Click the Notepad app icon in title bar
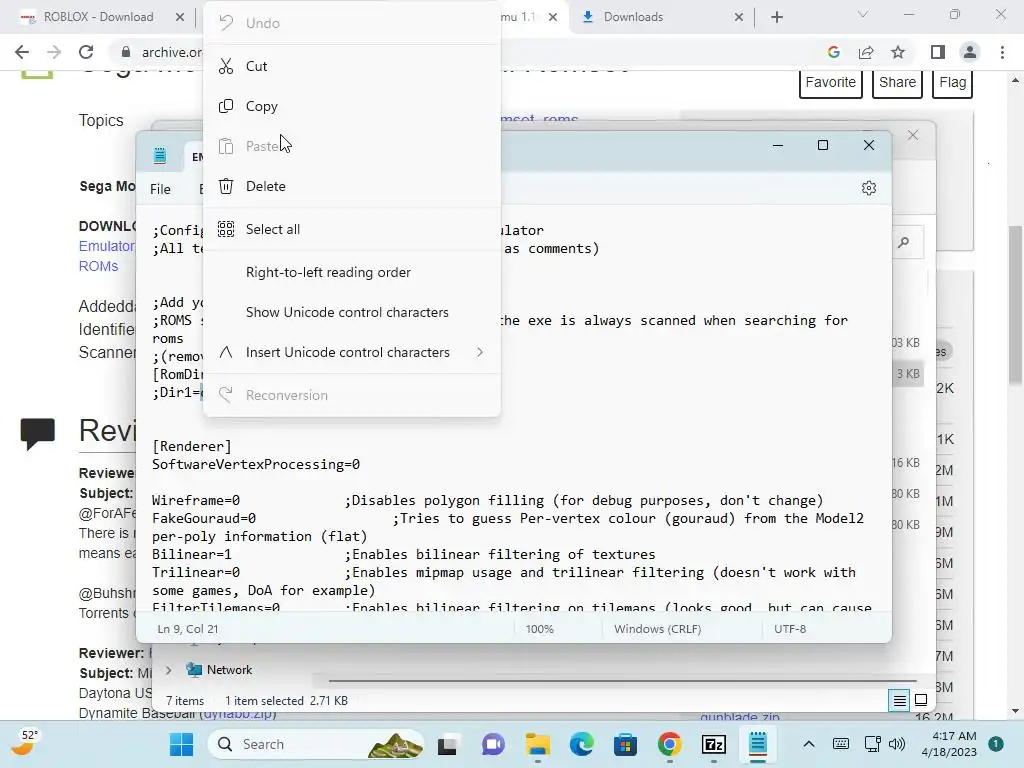This screenshot has height=768, width=1024. (x=160, y=155)
